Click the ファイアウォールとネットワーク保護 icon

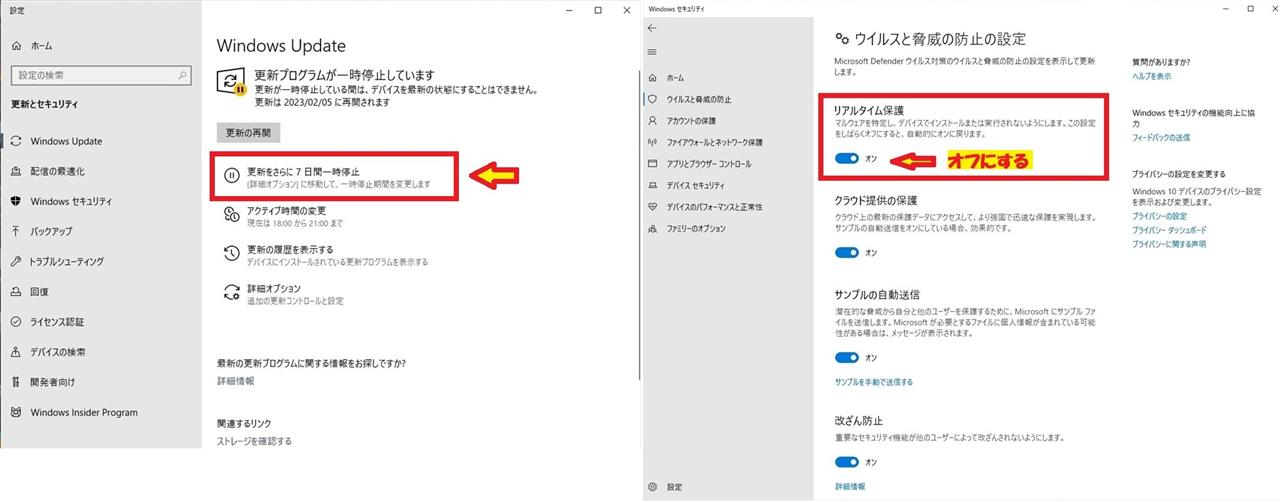pyautogui.click(x=653, y=142)
